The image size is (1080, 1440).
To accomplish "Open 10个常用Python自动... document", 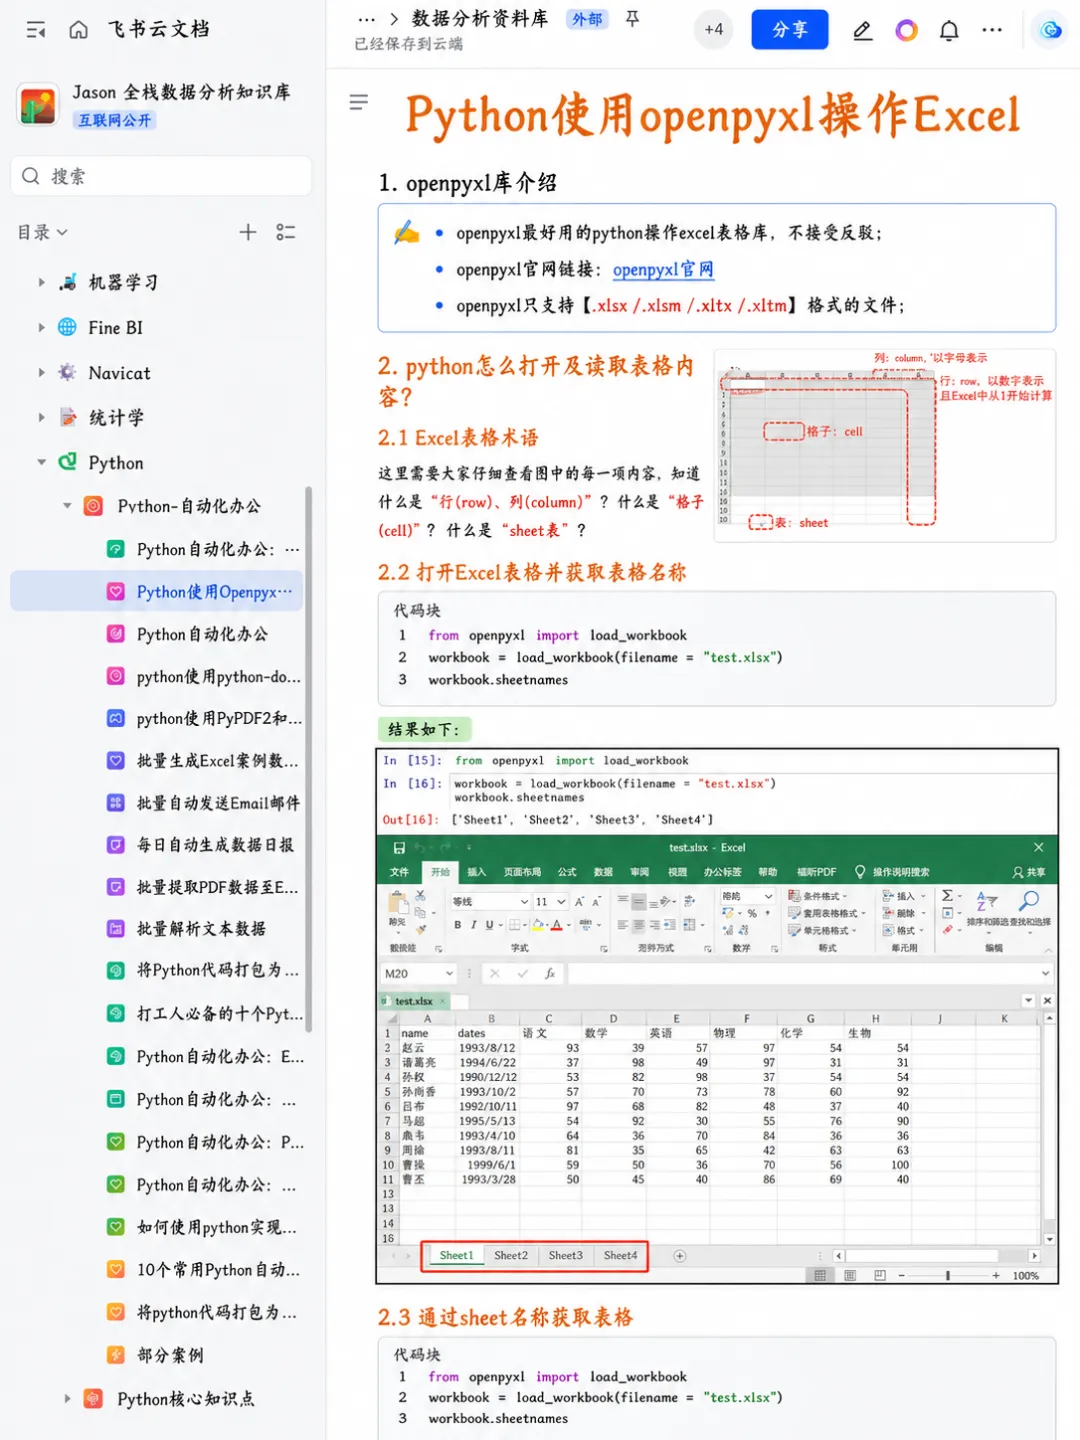I will click(218, 1270).
